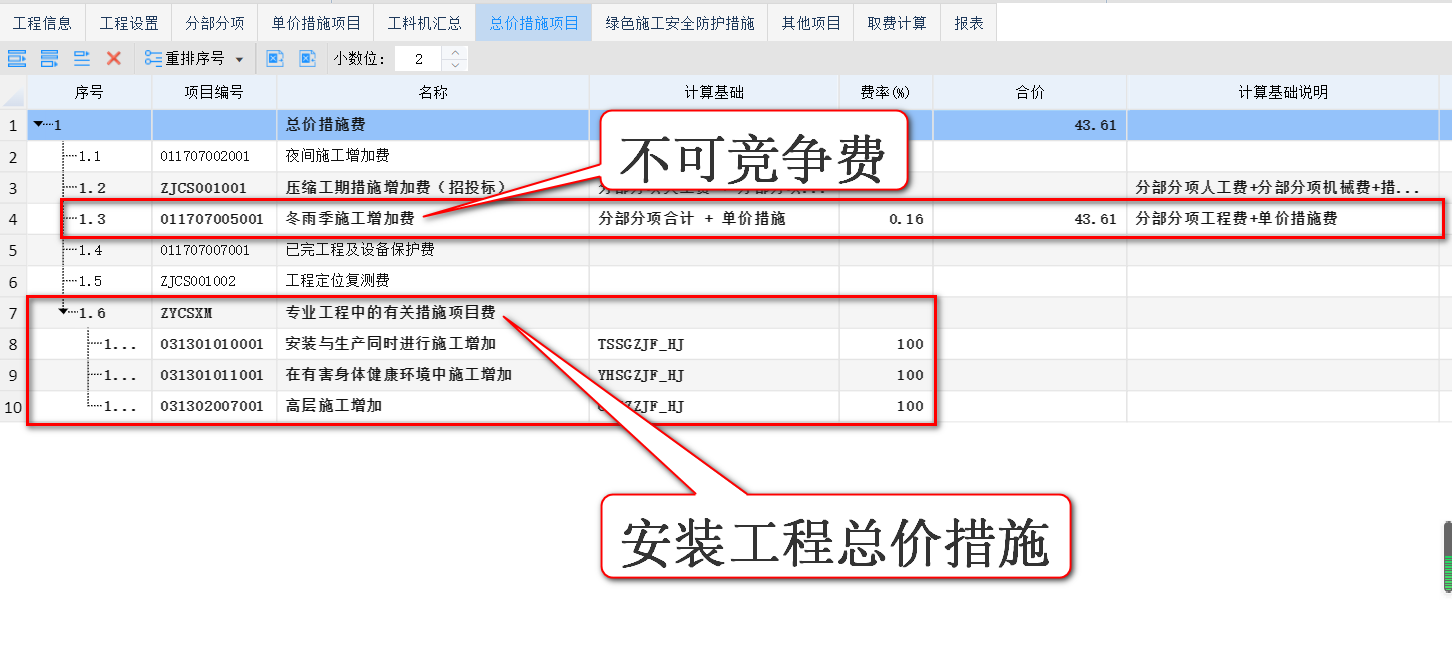The image size is (1452, 667).
Task: Switch to the 分部分项 tab
Action: (214, 22)
